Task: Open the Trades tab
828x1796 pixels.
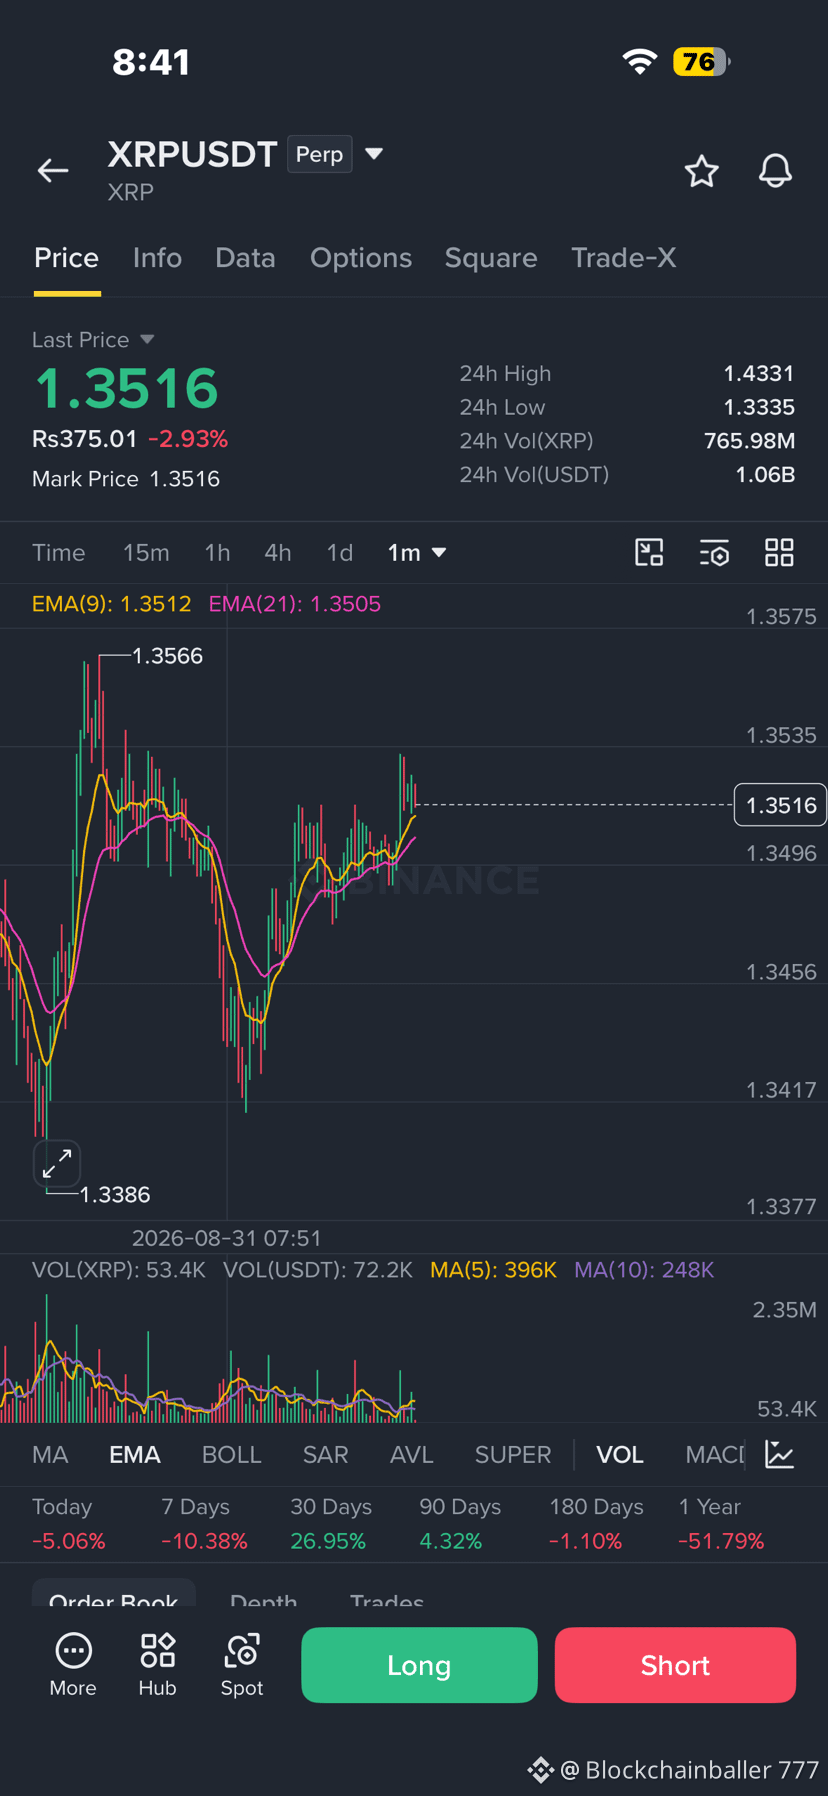Action: point(387,1599)
